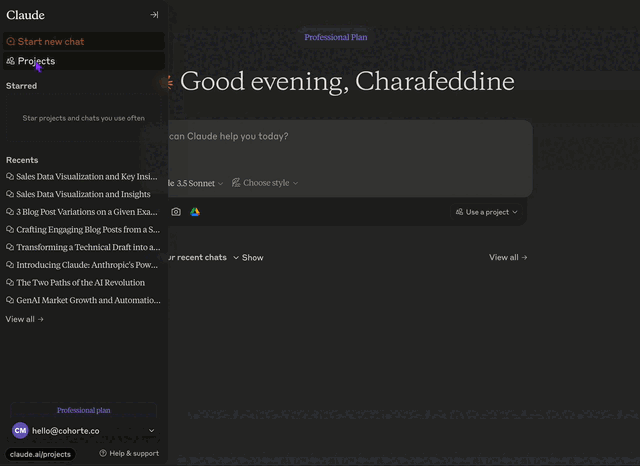Open chat Sales Data Visualization and Key Insi...
Viewport: 640px width, 466px height.
[82, 177]
